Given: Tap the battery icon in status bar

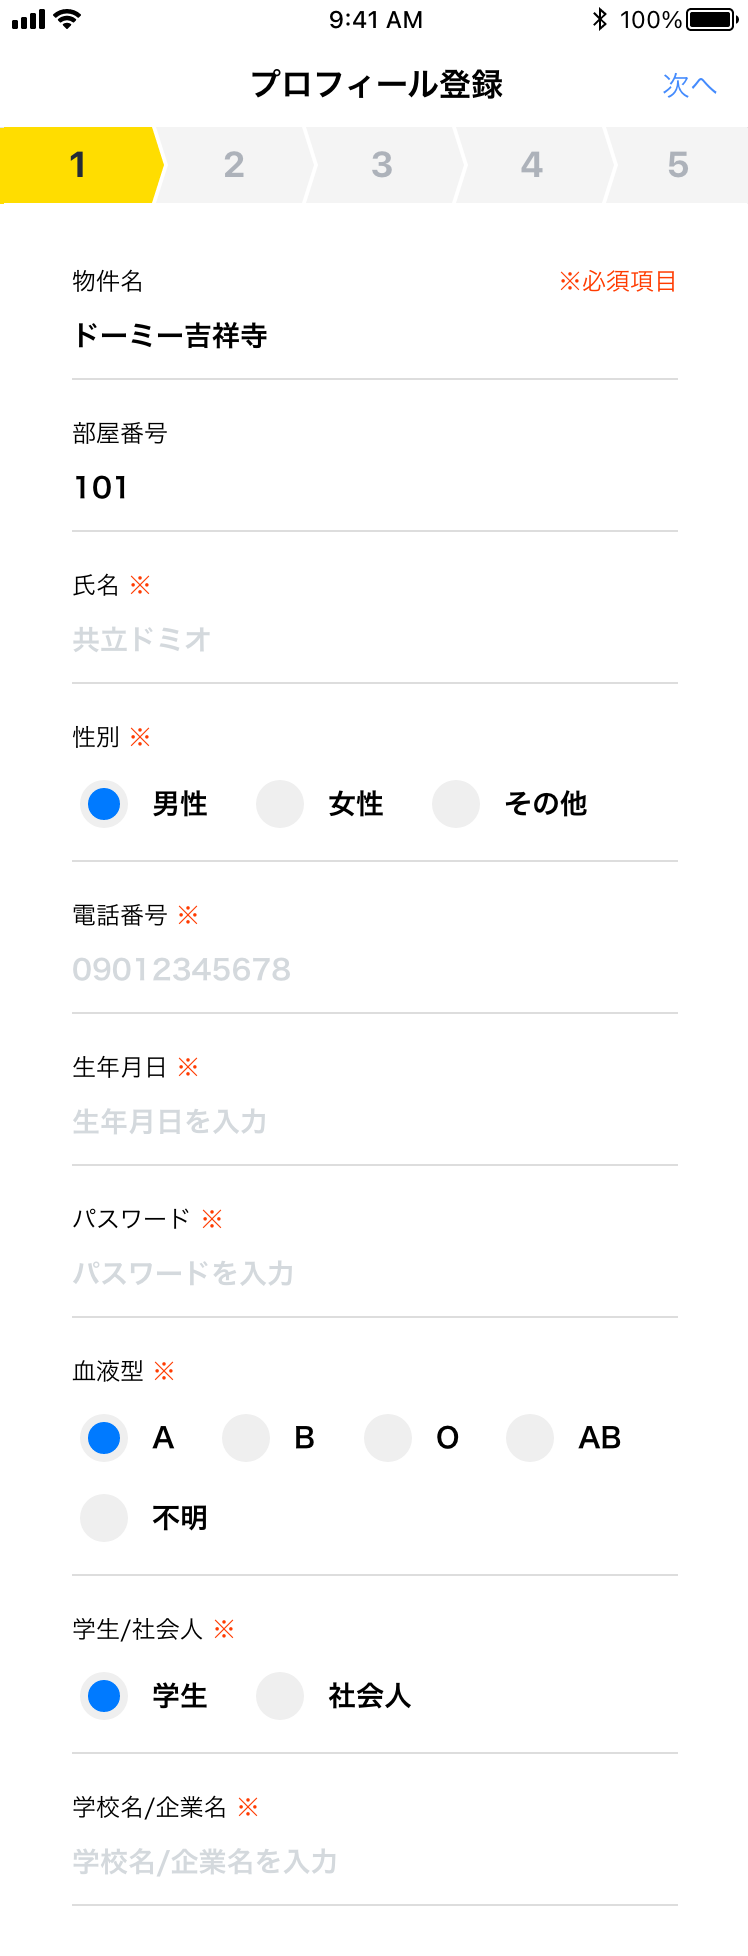Looking at the screenshot, I should click(712, 19).
